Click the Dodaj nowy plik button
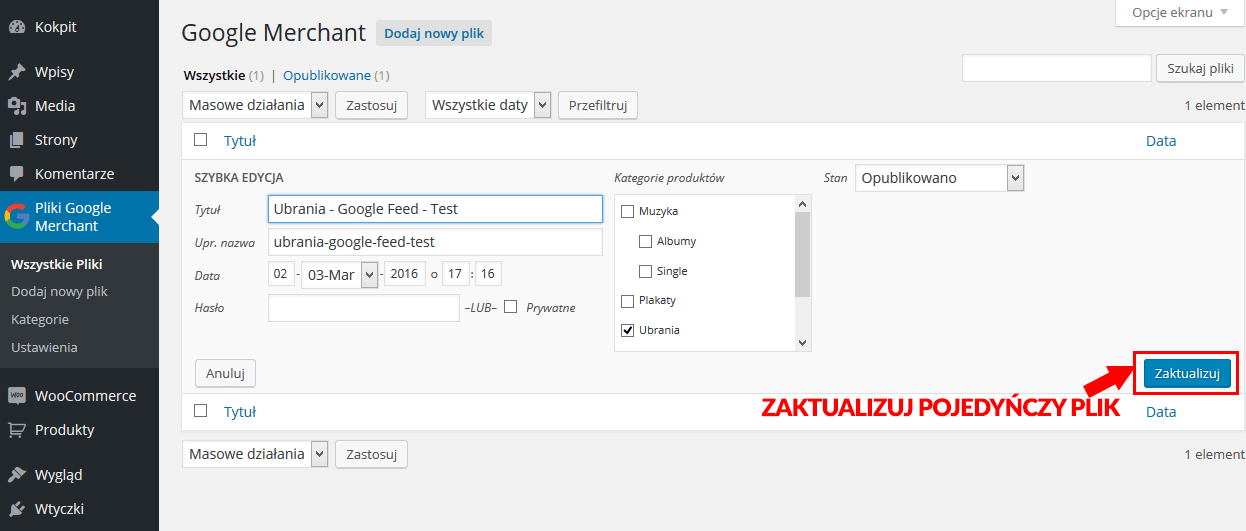The image size is (1246, 531). (434, 34)
